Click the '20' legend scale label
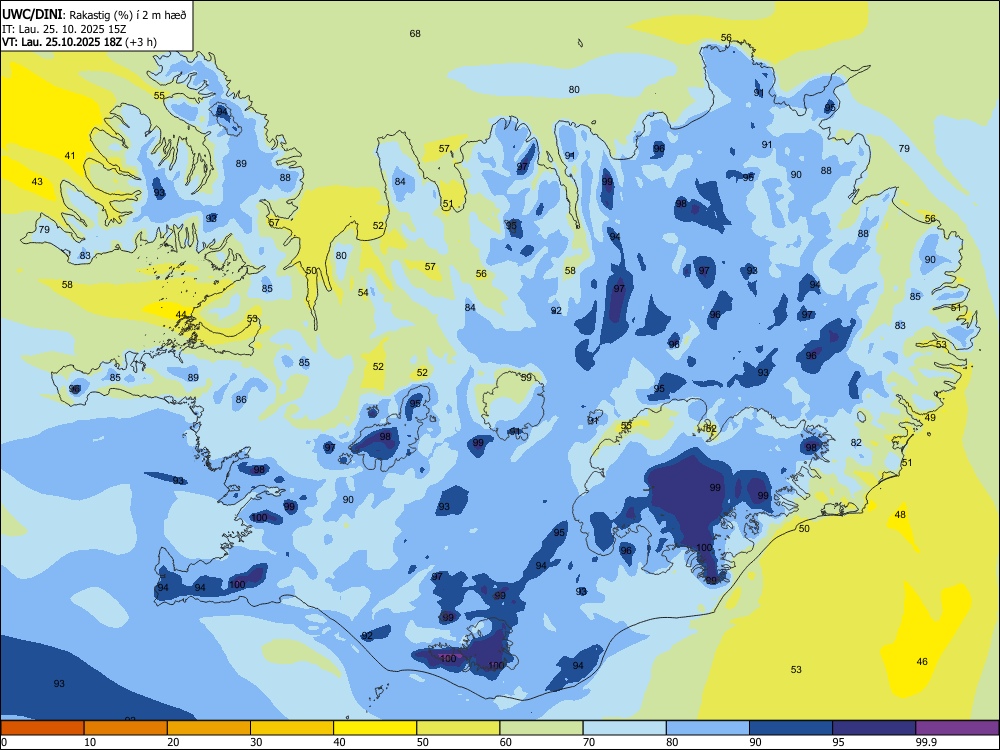 coord(173,742)
